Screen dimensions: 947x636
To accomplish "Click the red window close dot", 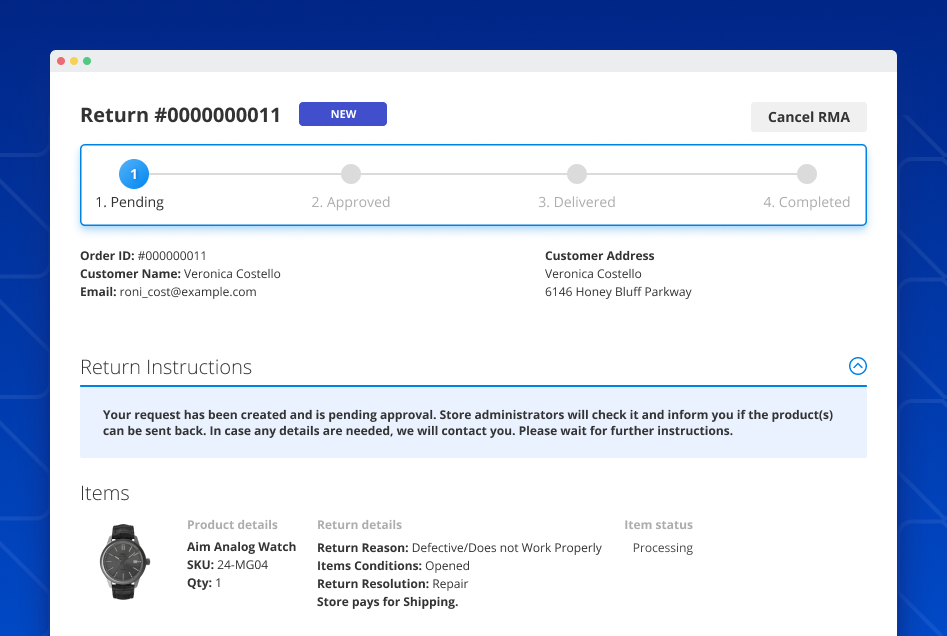I will 61,61.
